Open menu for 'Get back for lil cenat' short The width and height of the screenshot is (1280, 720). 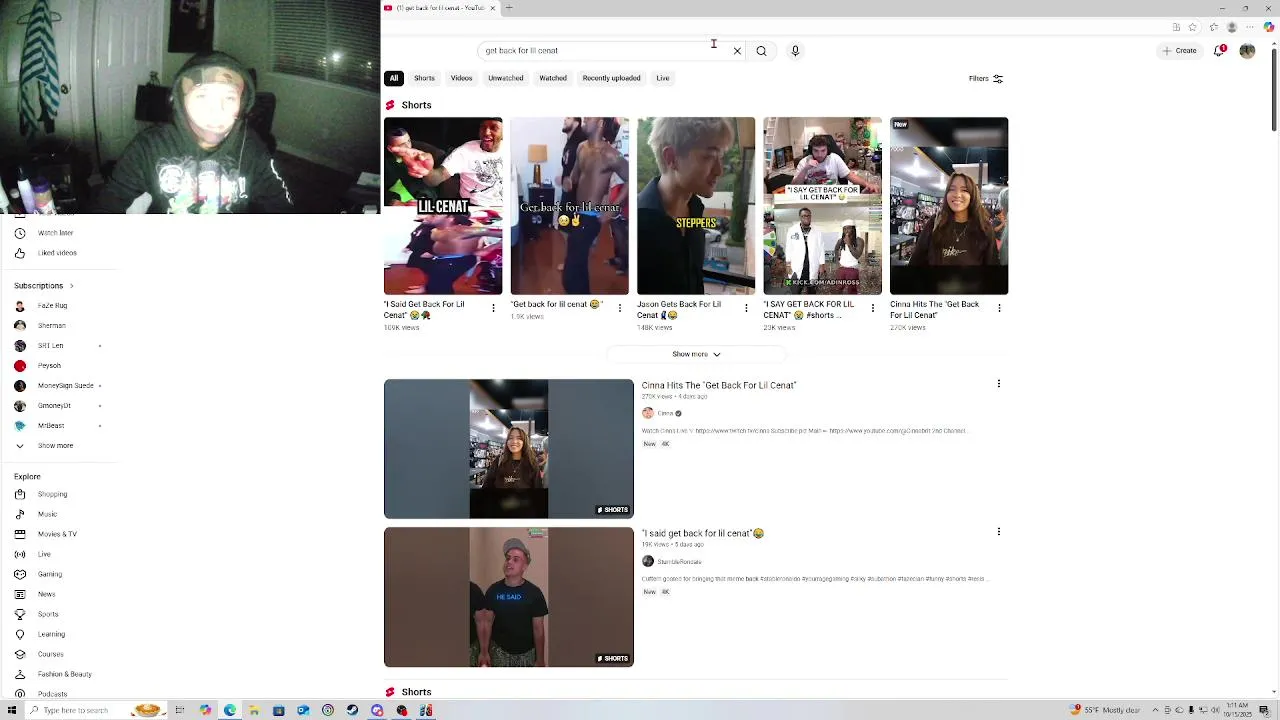(x=619, y=308)
